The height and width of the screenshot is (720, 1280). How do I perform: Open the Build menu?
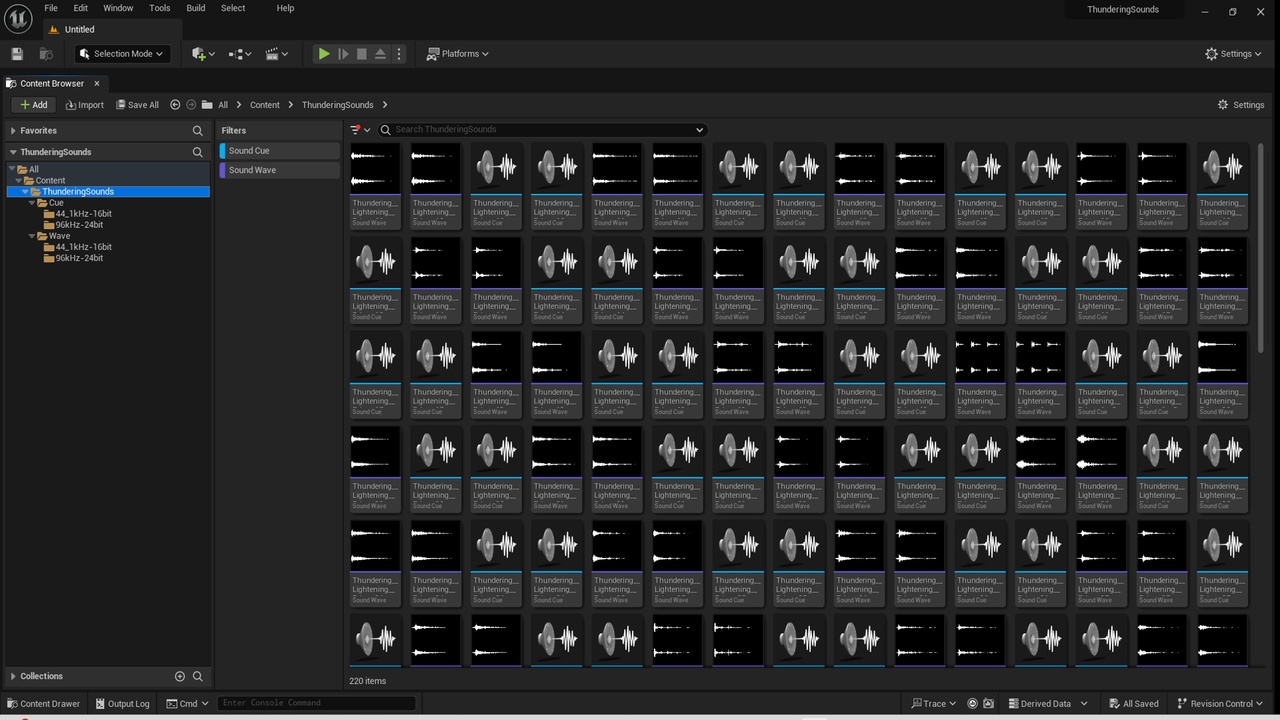click(x=196, y=8)
